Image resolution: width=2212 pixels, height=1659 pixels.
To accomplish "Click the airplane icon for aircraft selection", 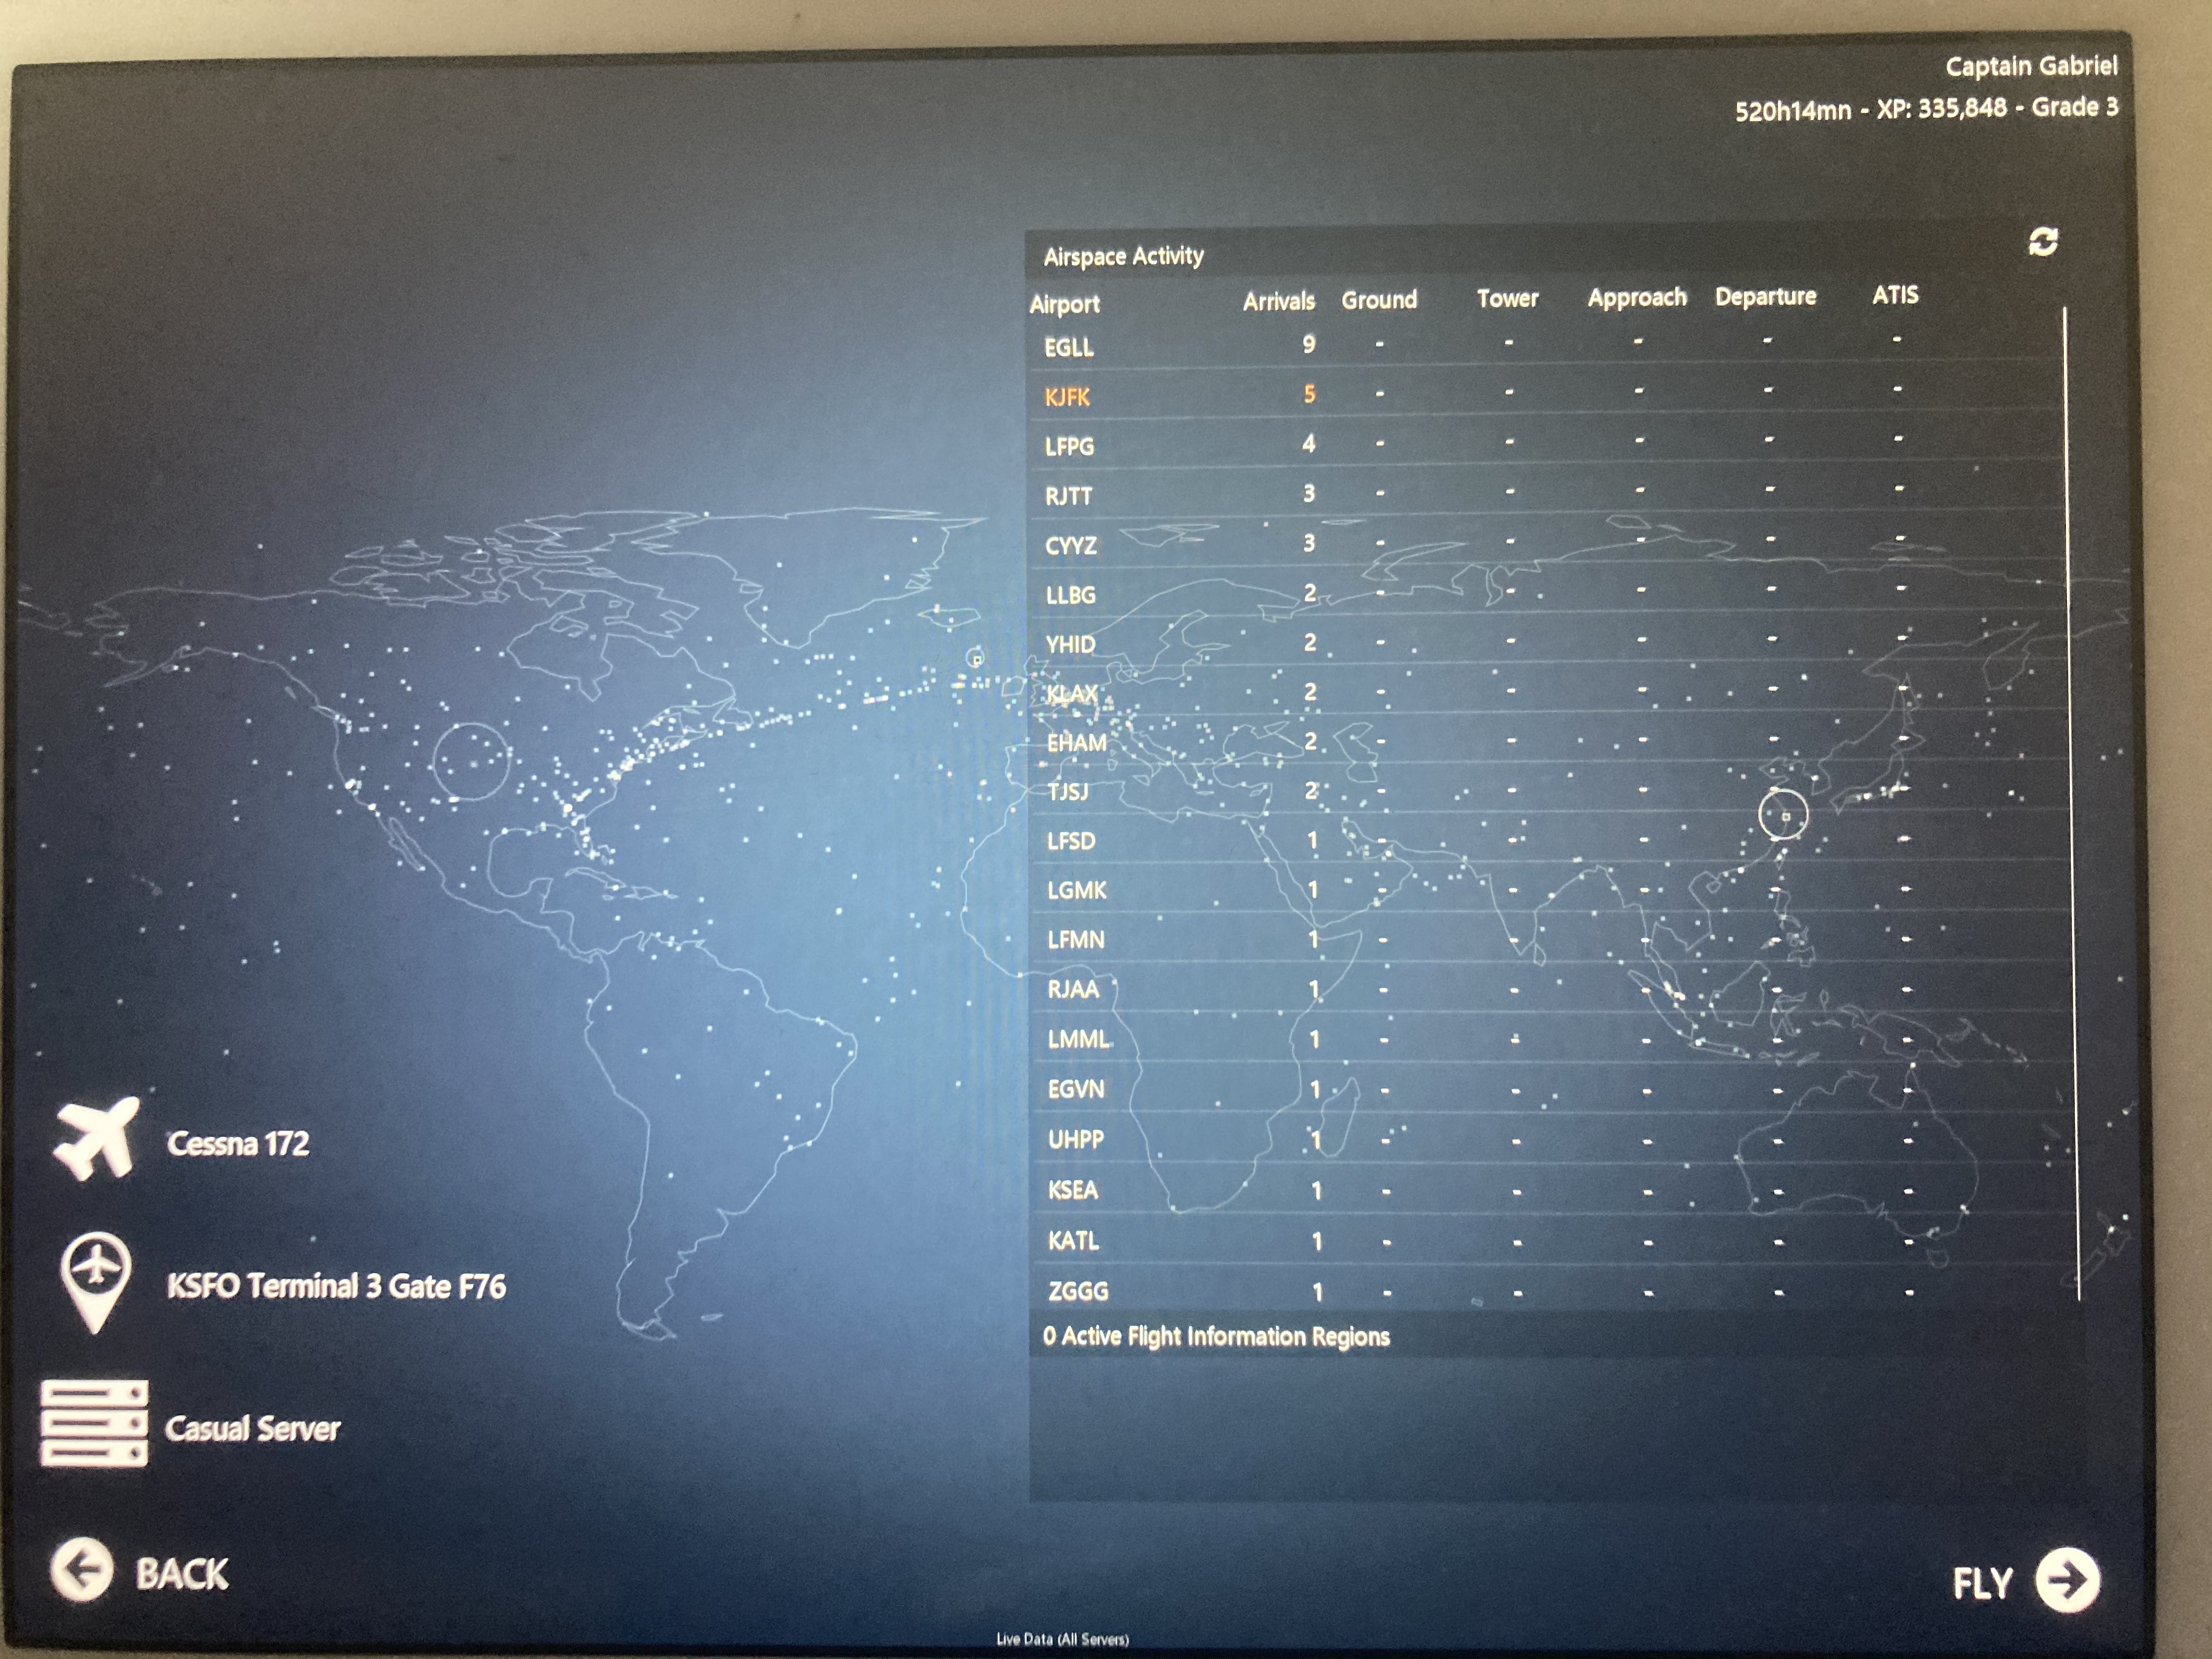I will click(x=97, y=1139).
